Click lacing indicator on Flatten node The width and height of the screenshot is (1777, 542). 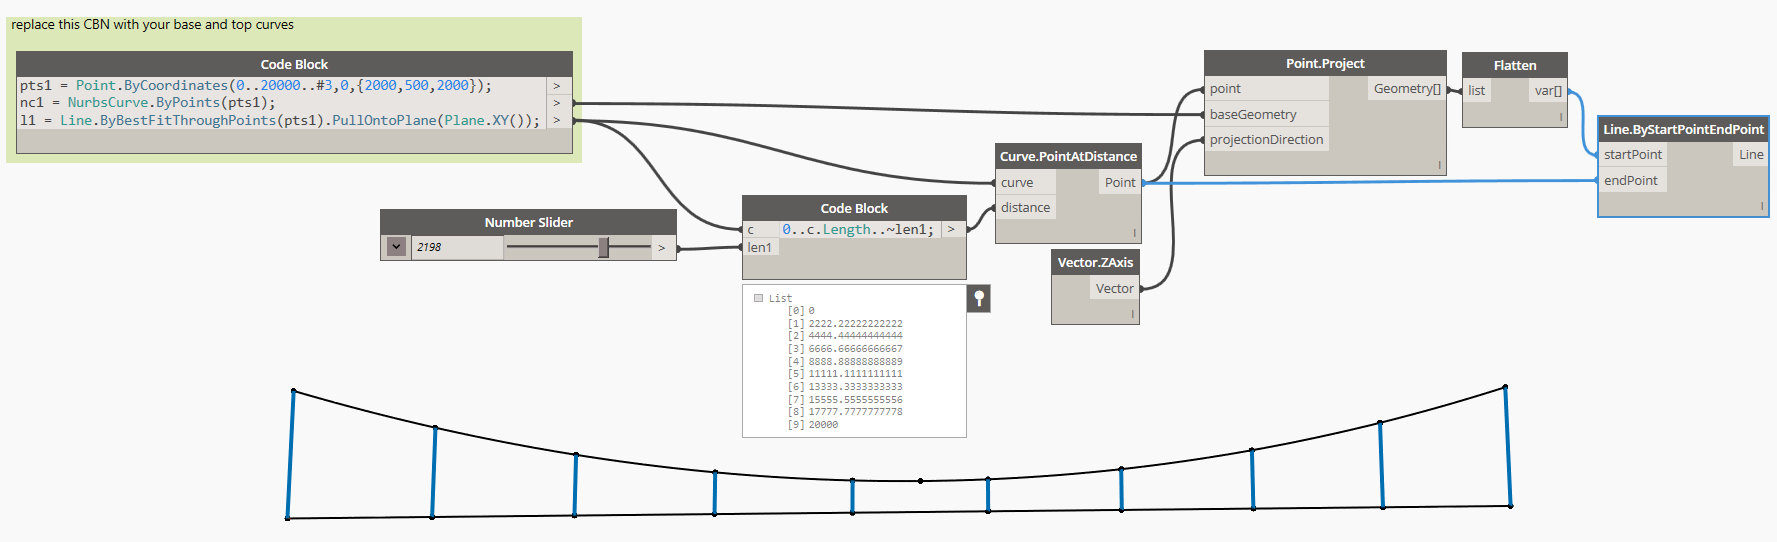(x=1560, y=117)
